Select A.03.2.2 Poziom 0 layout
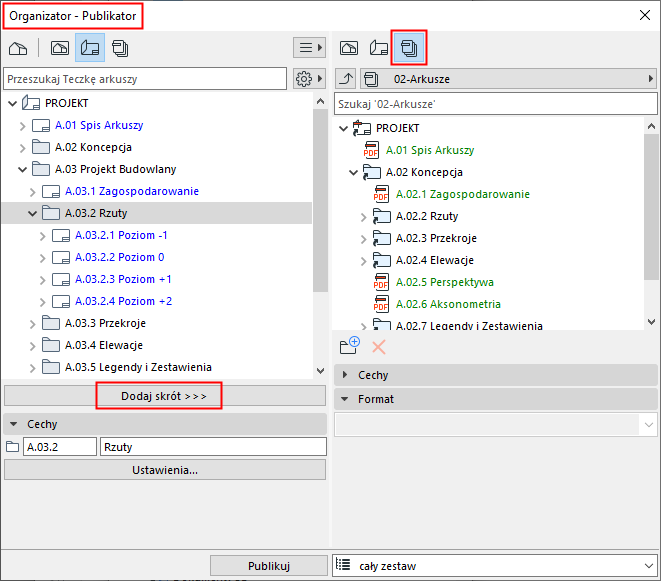Image resolution: width=661 pixels, height=581 pixels. point(120,257)
